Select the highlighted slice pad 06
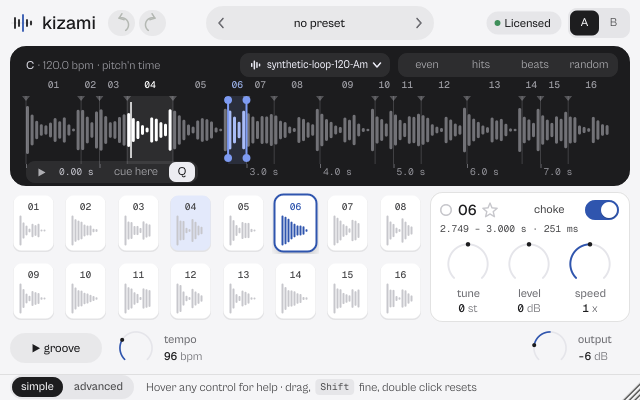This screenshot has height=400, width=640. [296, 223]
